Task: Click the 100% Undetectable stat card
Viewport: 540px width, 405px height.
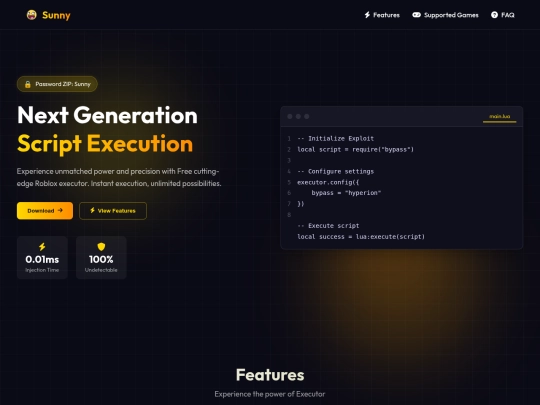Action: 101,257
